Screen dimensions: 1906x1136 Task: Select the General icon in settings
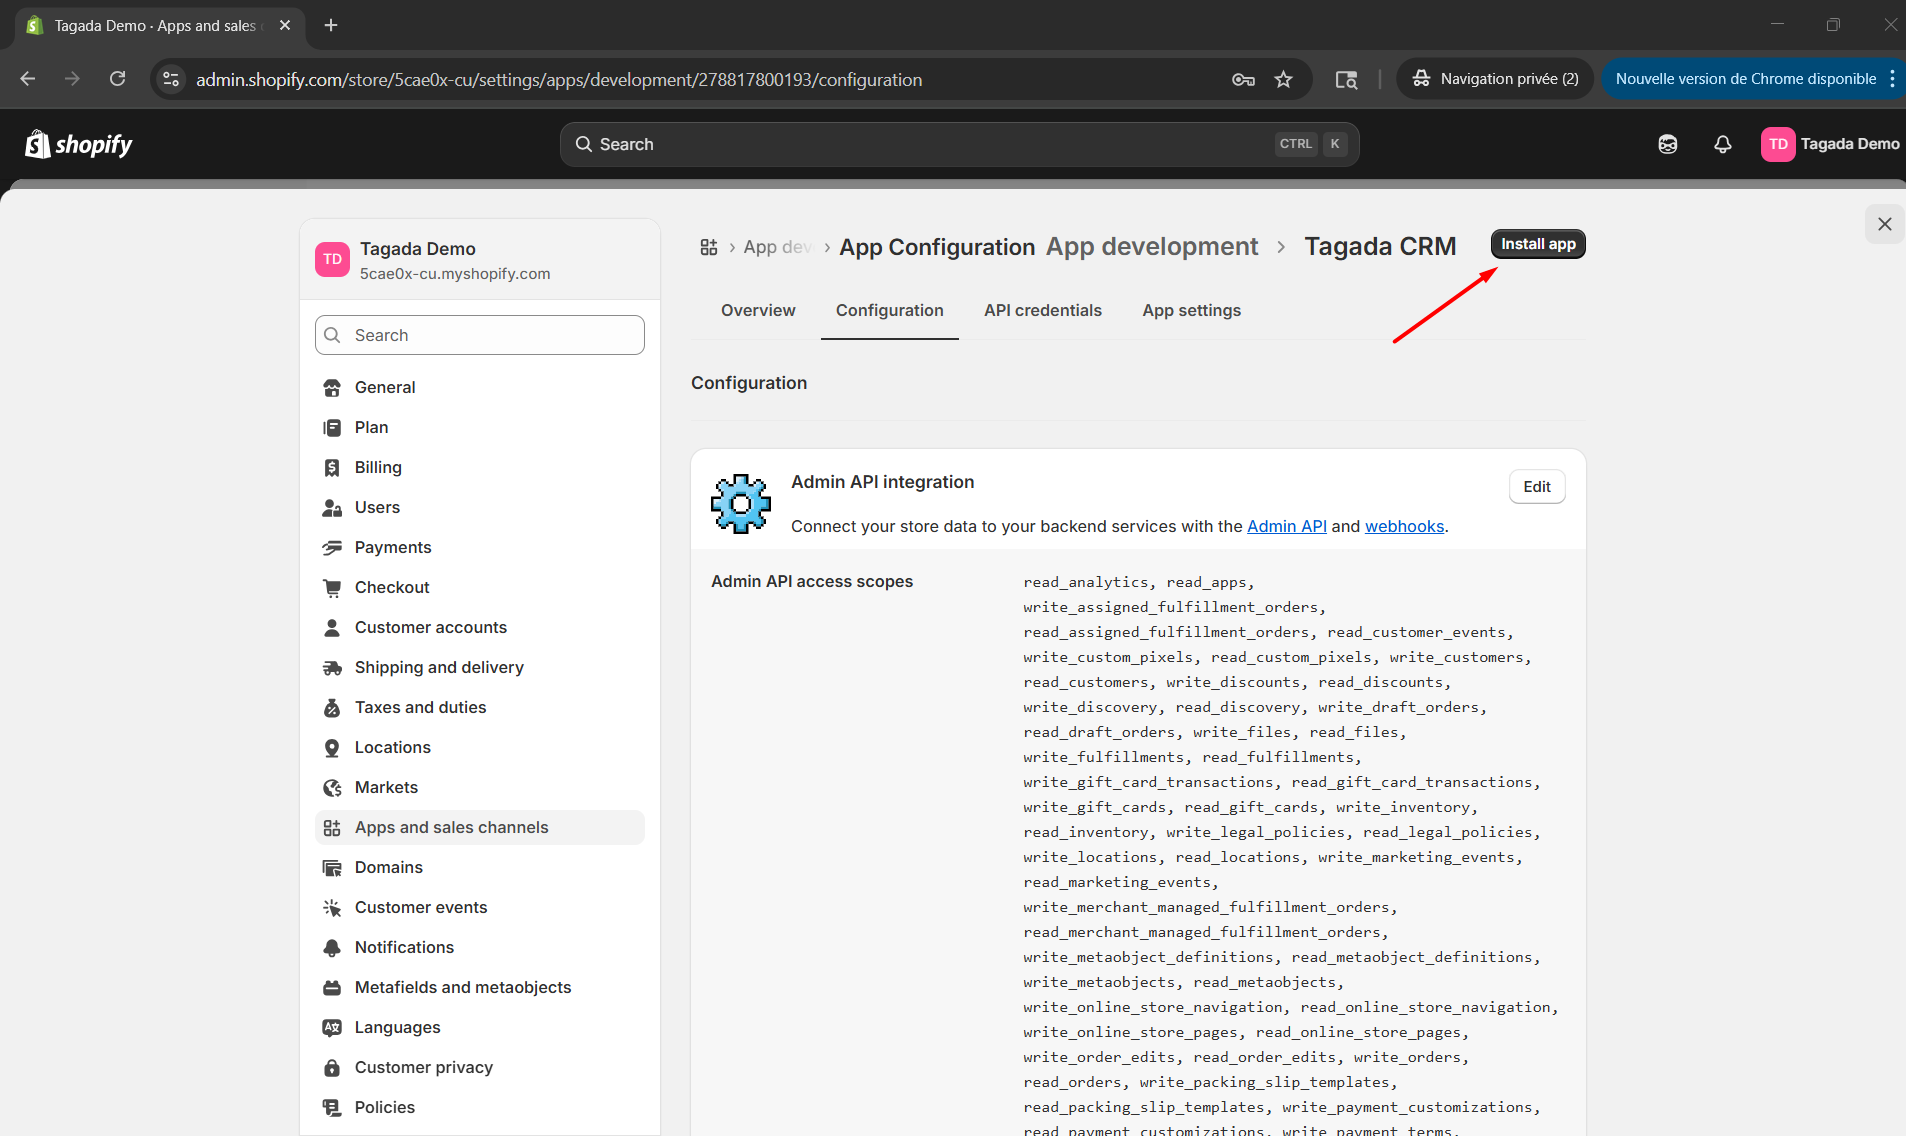332,388
